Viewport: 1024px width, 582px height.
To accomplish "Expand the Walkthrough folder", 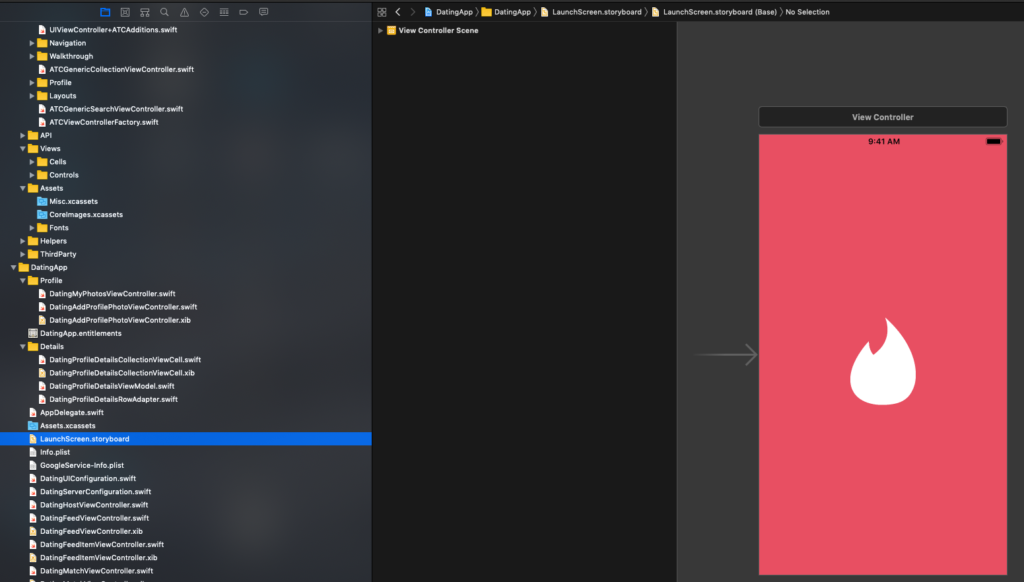I will (x=32, y=57).
